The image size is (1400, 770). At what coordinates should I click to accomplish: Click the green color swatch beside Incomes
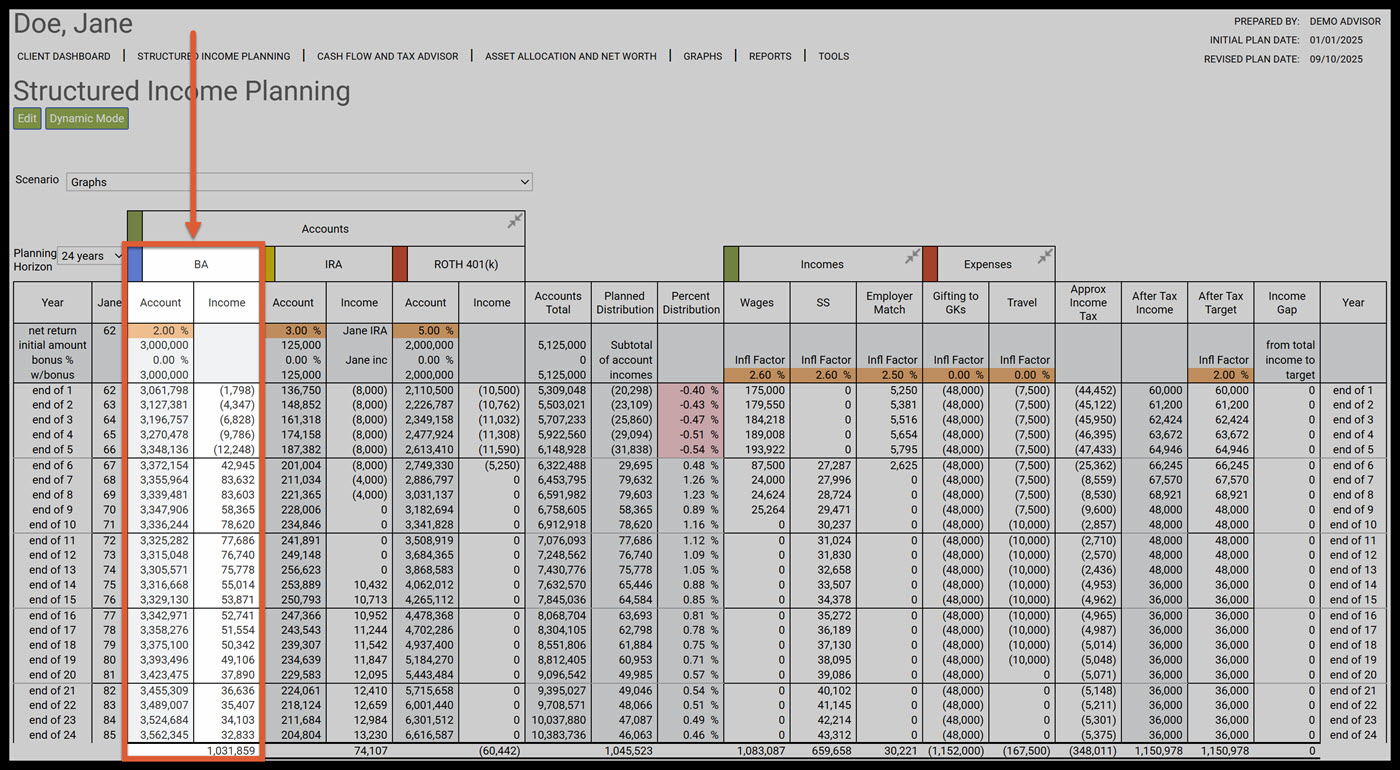click(731, 264)
